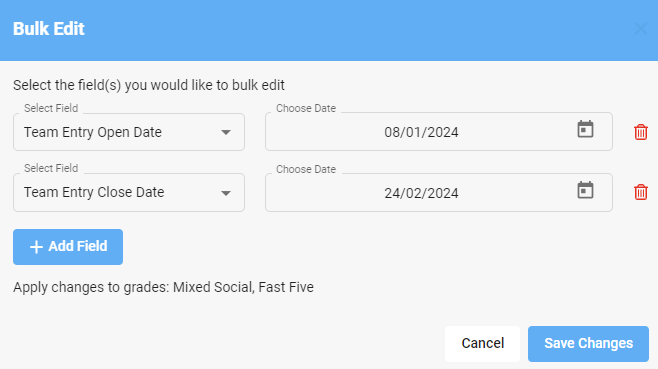
Task: Open the Team Entry Open Date field selector
Action: tap(129, 132)
